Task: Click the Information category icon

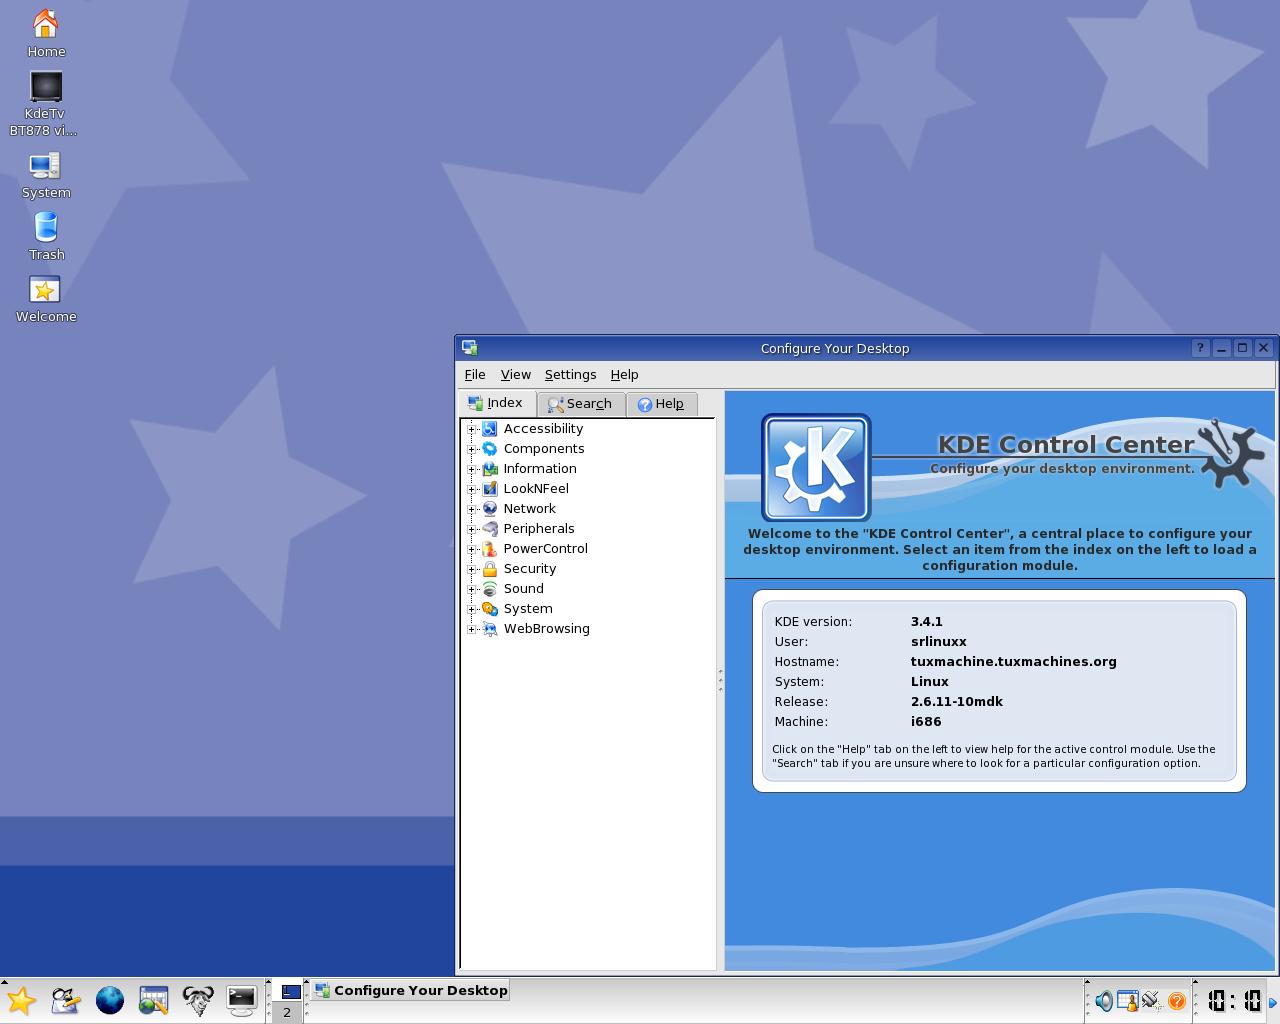Action: click(x=490, y=469)
